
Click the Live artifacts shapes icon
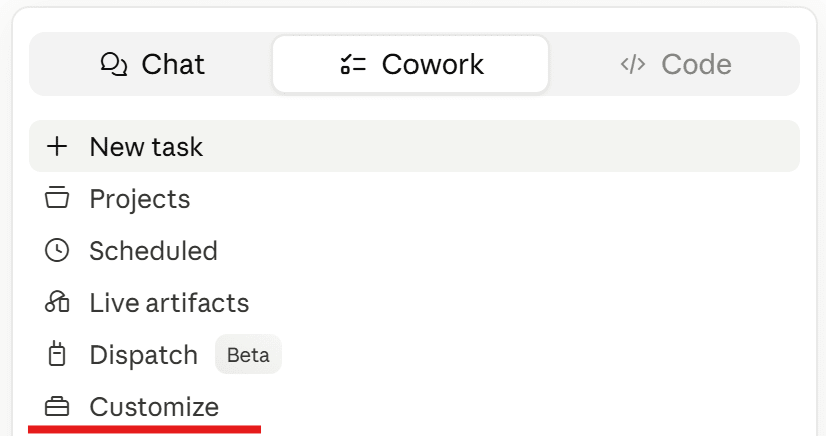57,302
